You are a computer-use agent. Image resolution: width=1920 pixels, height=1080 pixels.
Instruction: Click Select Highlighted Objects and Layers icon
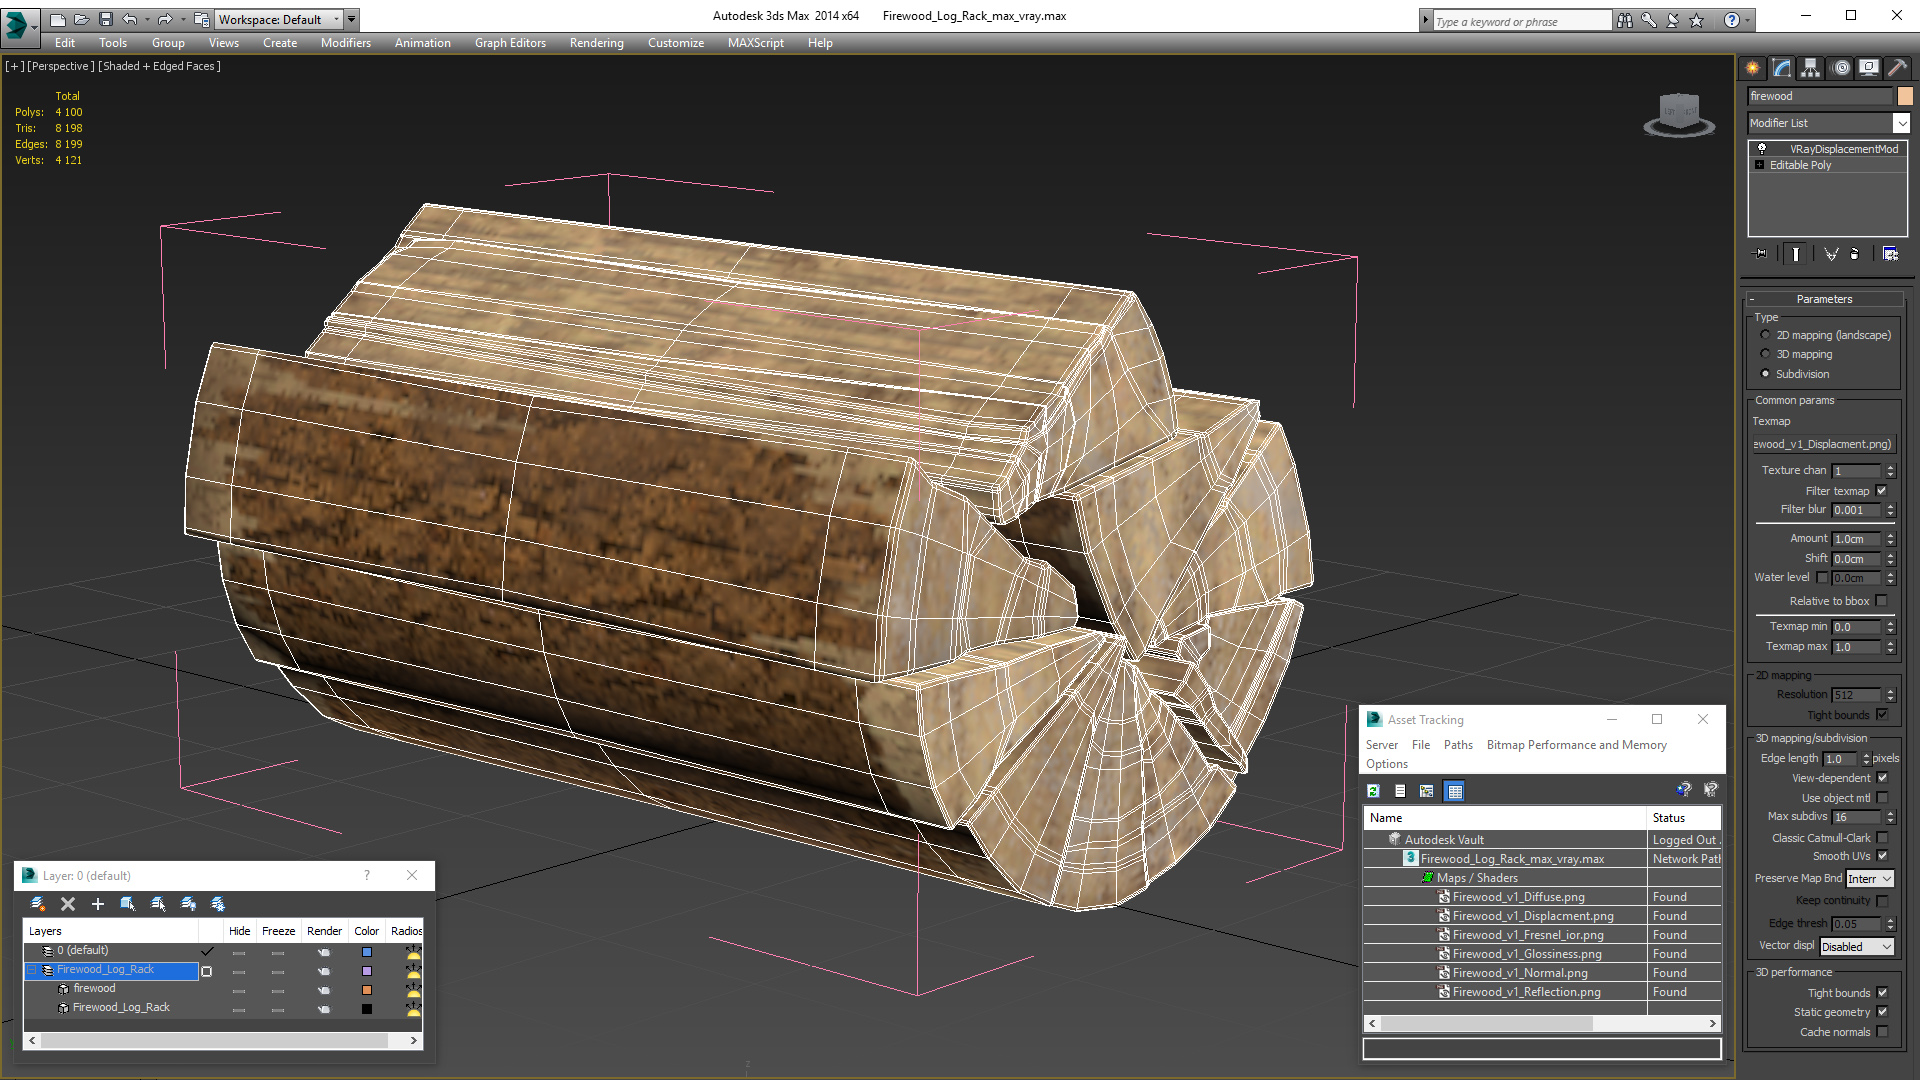point(128,904)
